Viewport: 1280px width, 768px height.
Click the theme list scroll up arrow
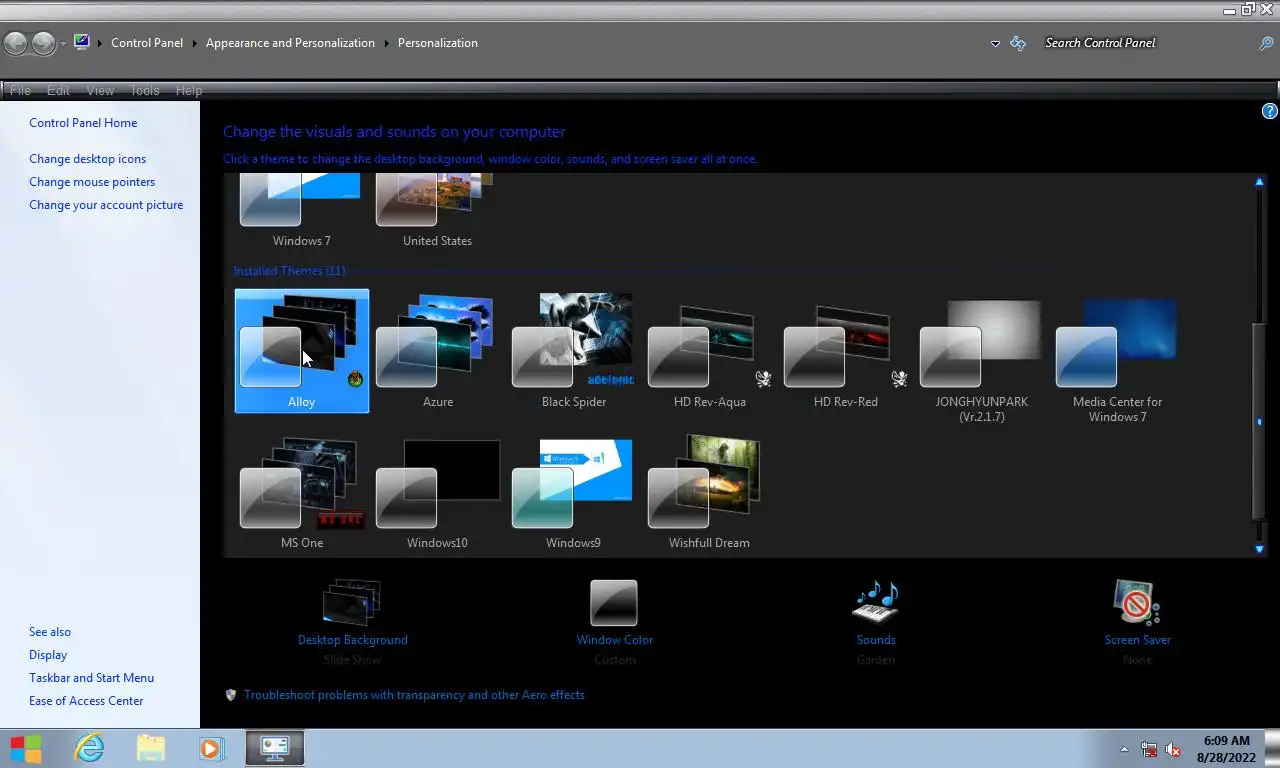pyautogui.click(x=1259, y=182)
